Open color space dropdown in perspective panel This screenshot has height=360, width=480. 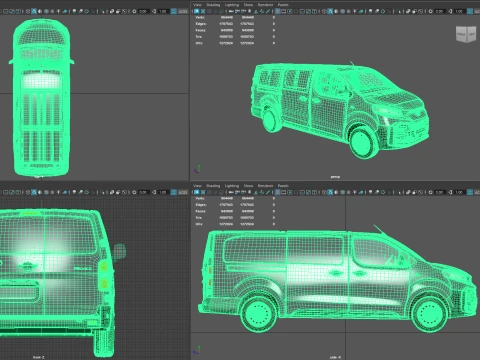click(x=477, y=11)
